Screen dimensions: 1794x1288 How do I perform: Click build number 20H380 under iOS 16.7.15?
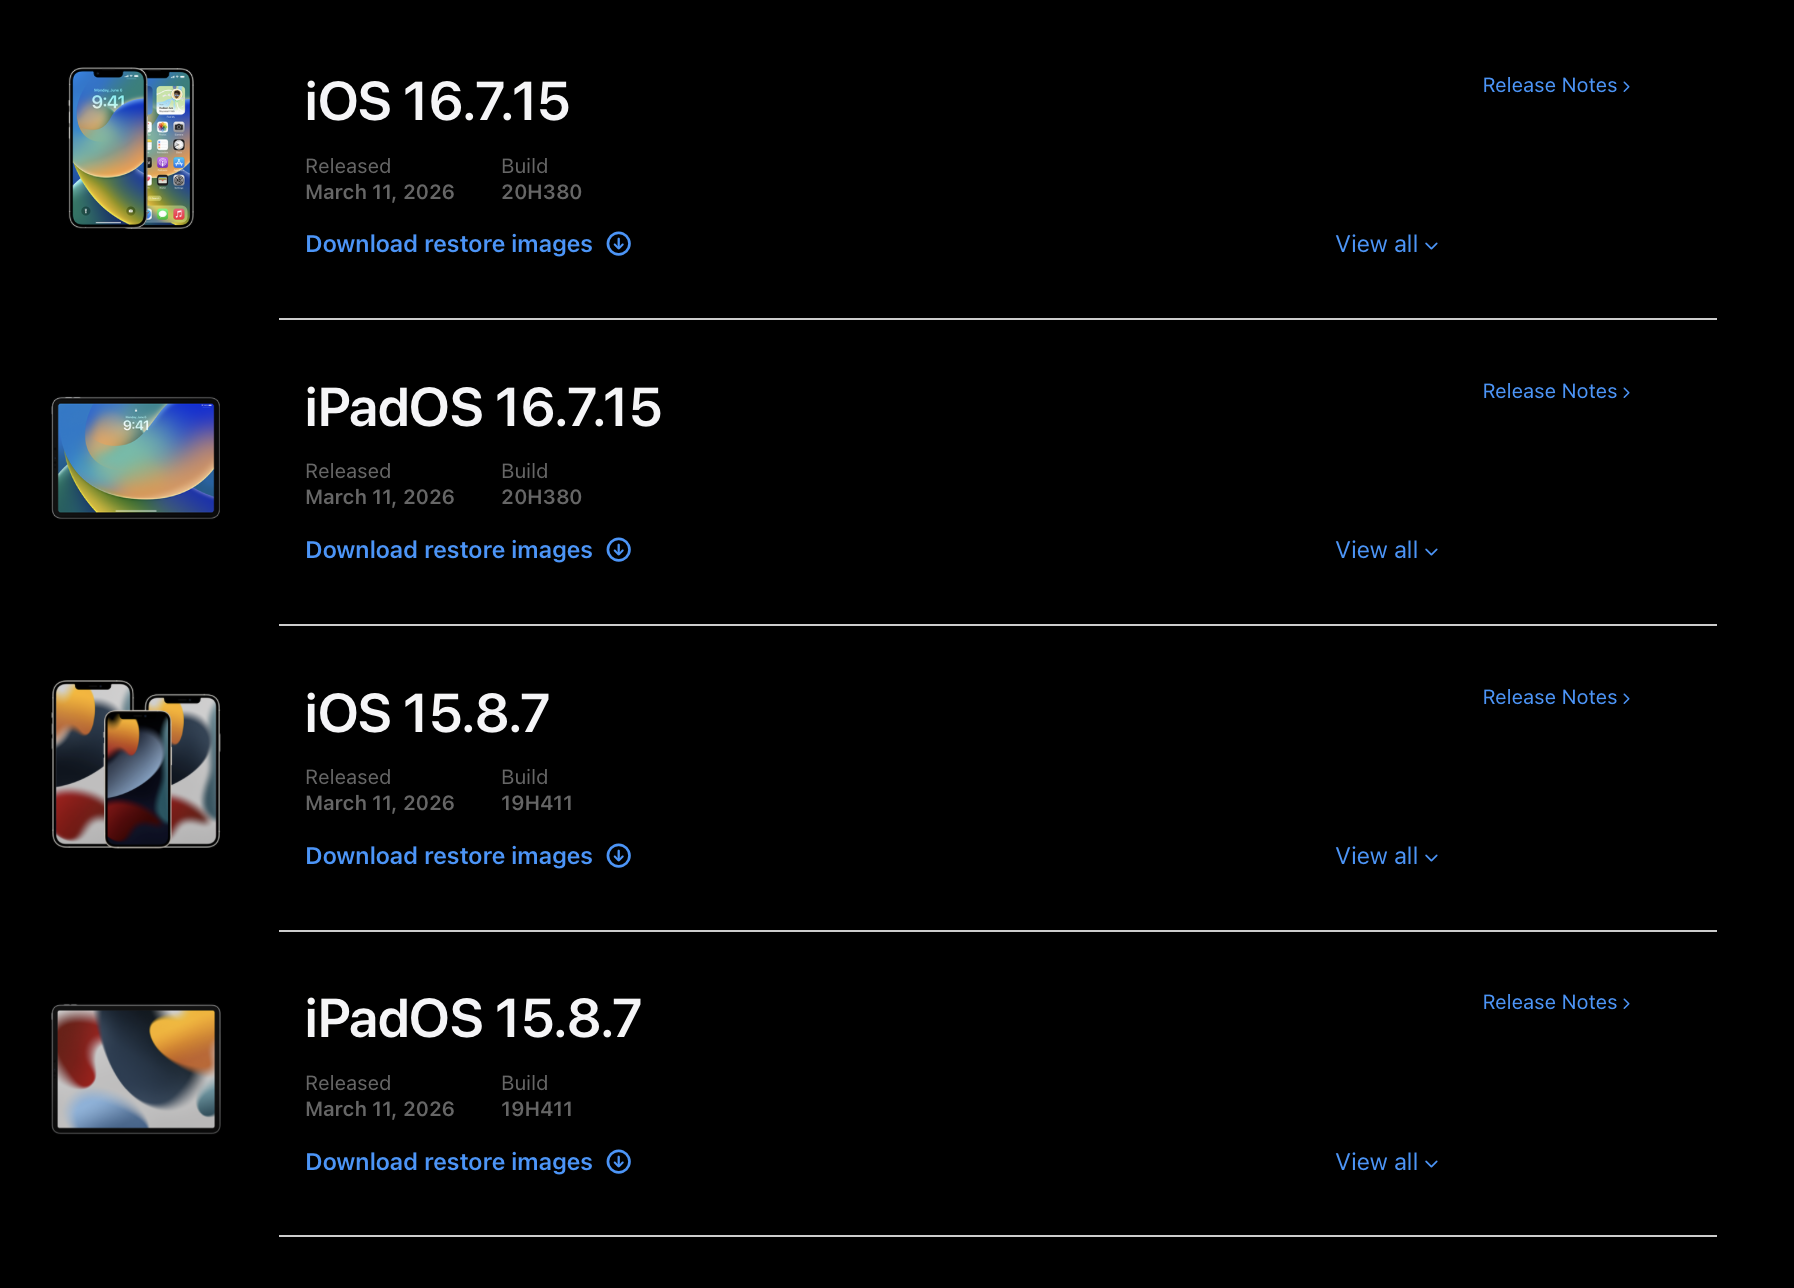pos(541,192)
